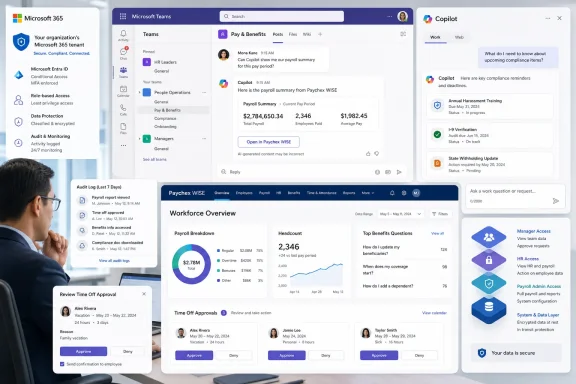Open Paychex WISE notifications bell
The width and height of the screenshot is (576, 384).
point(392,193)
